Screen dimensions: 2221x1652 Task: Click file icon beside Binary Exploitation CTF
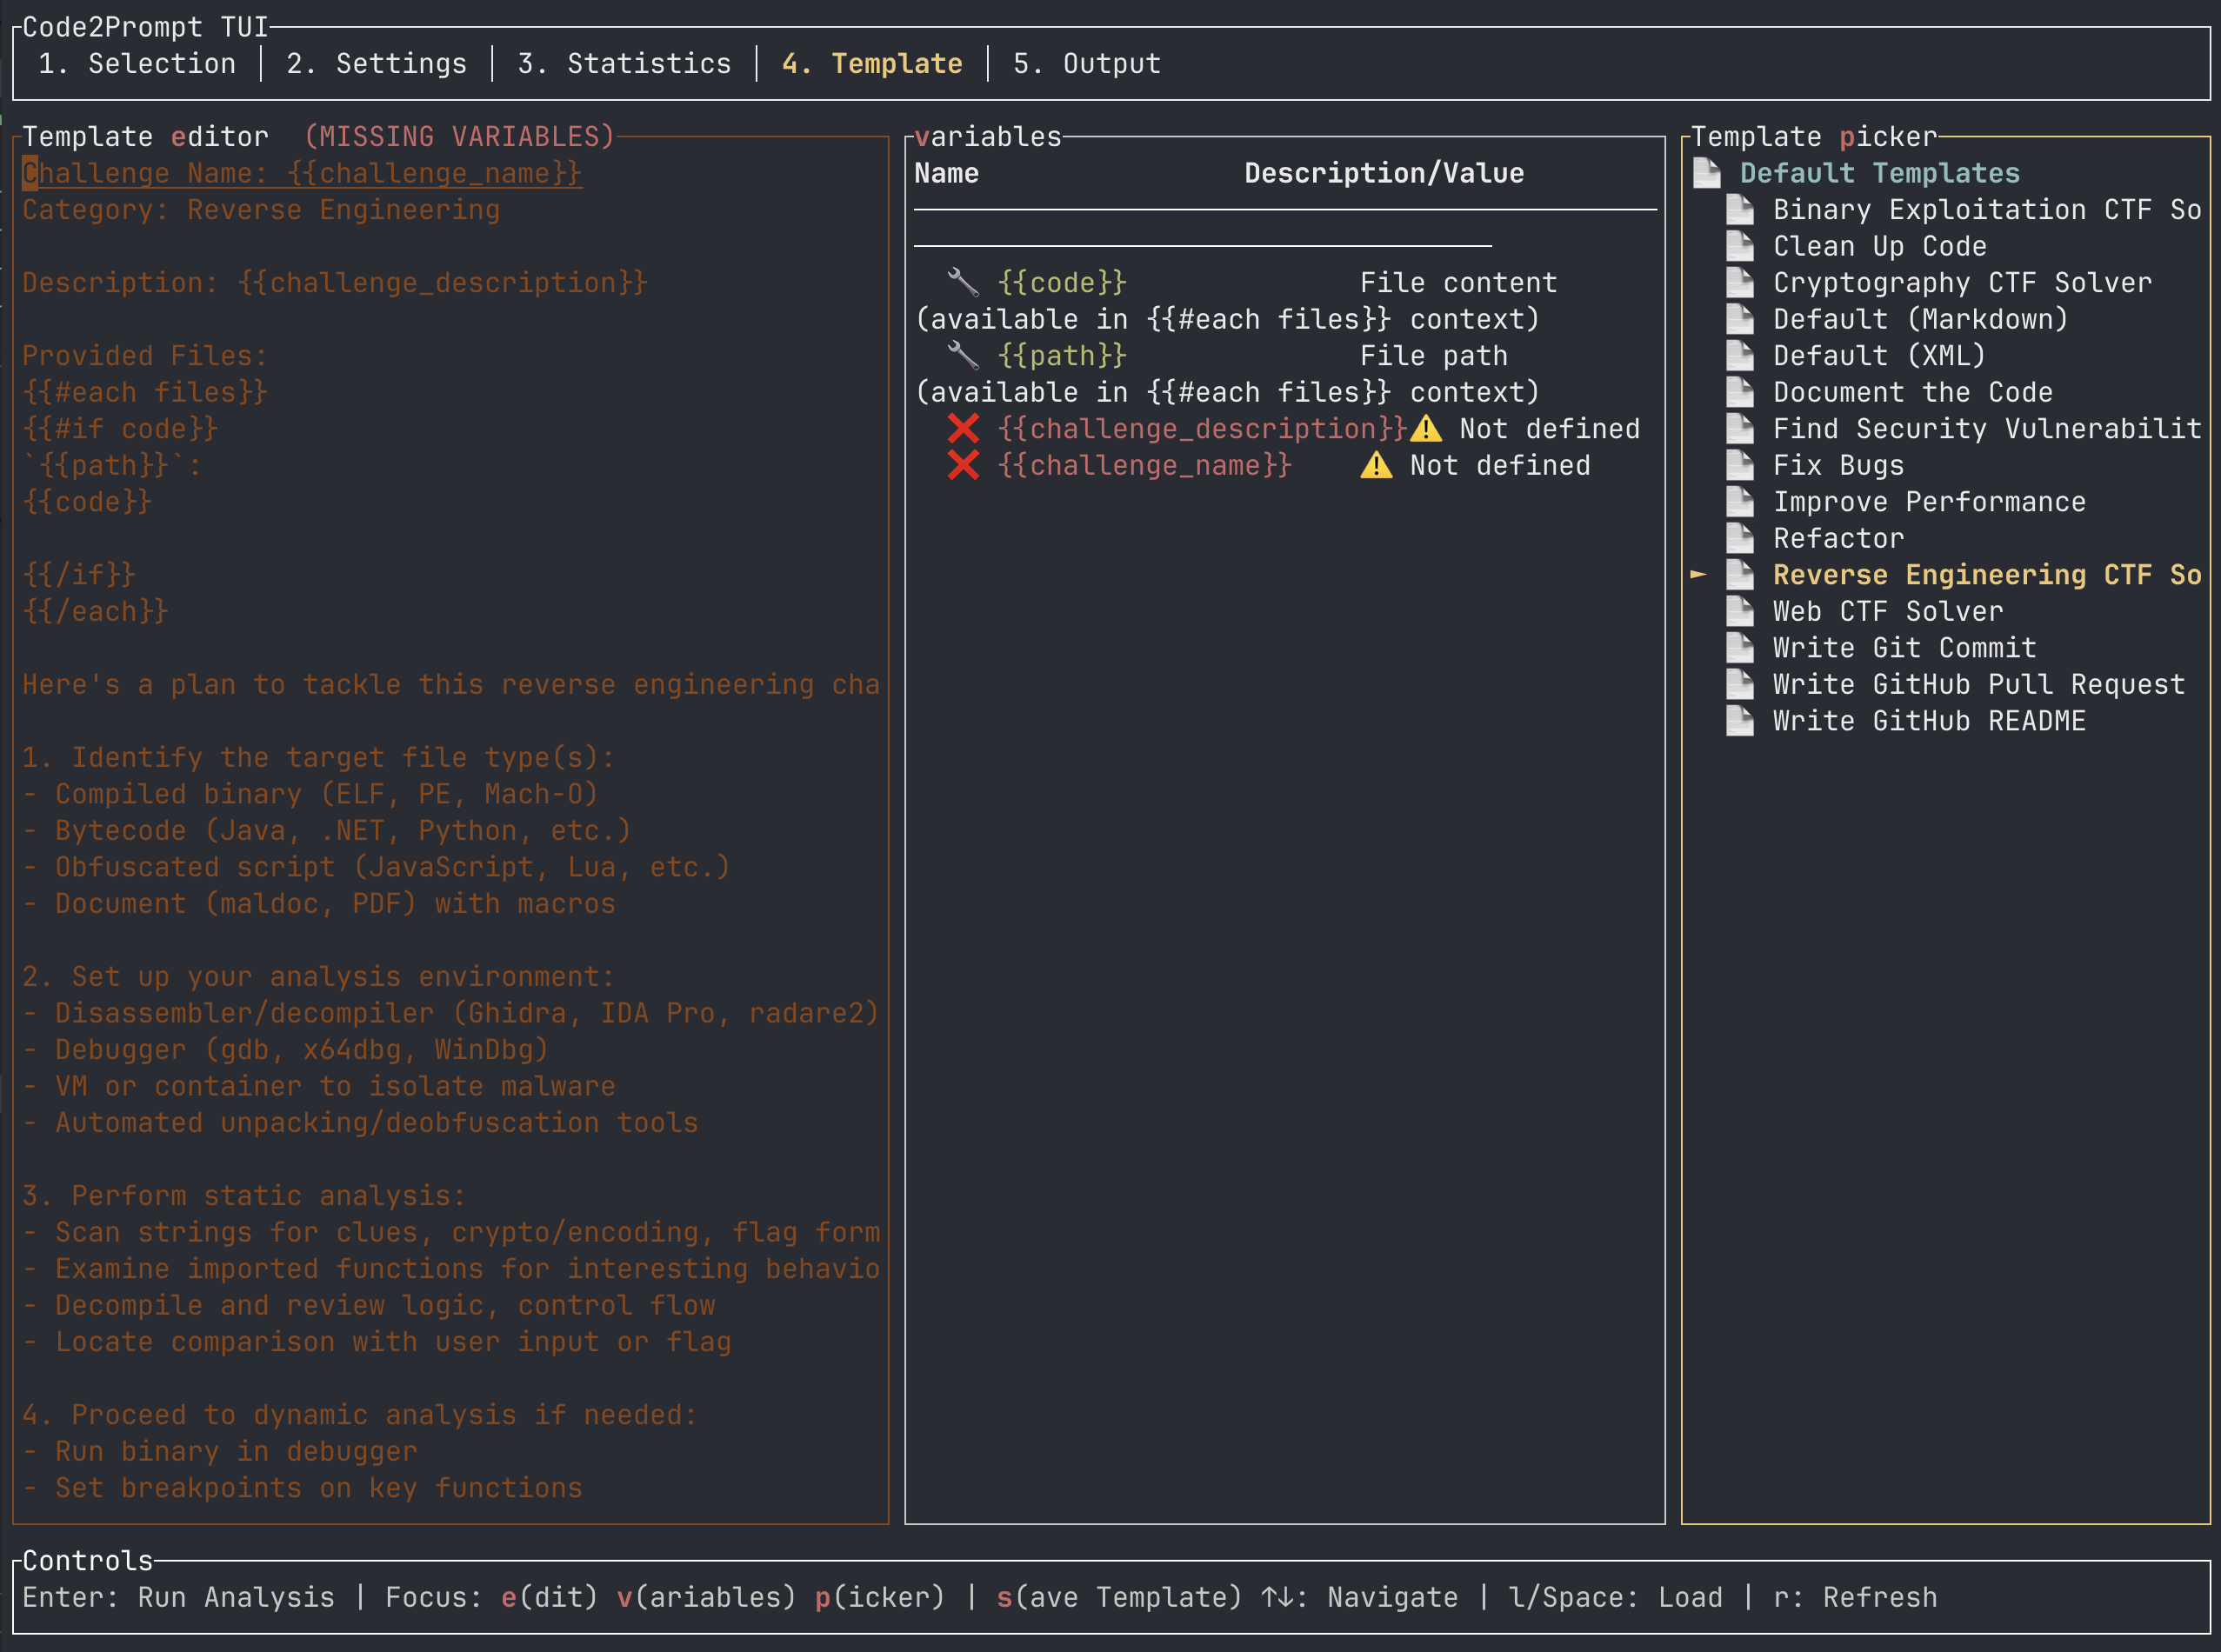click(x=1740, y=210)
